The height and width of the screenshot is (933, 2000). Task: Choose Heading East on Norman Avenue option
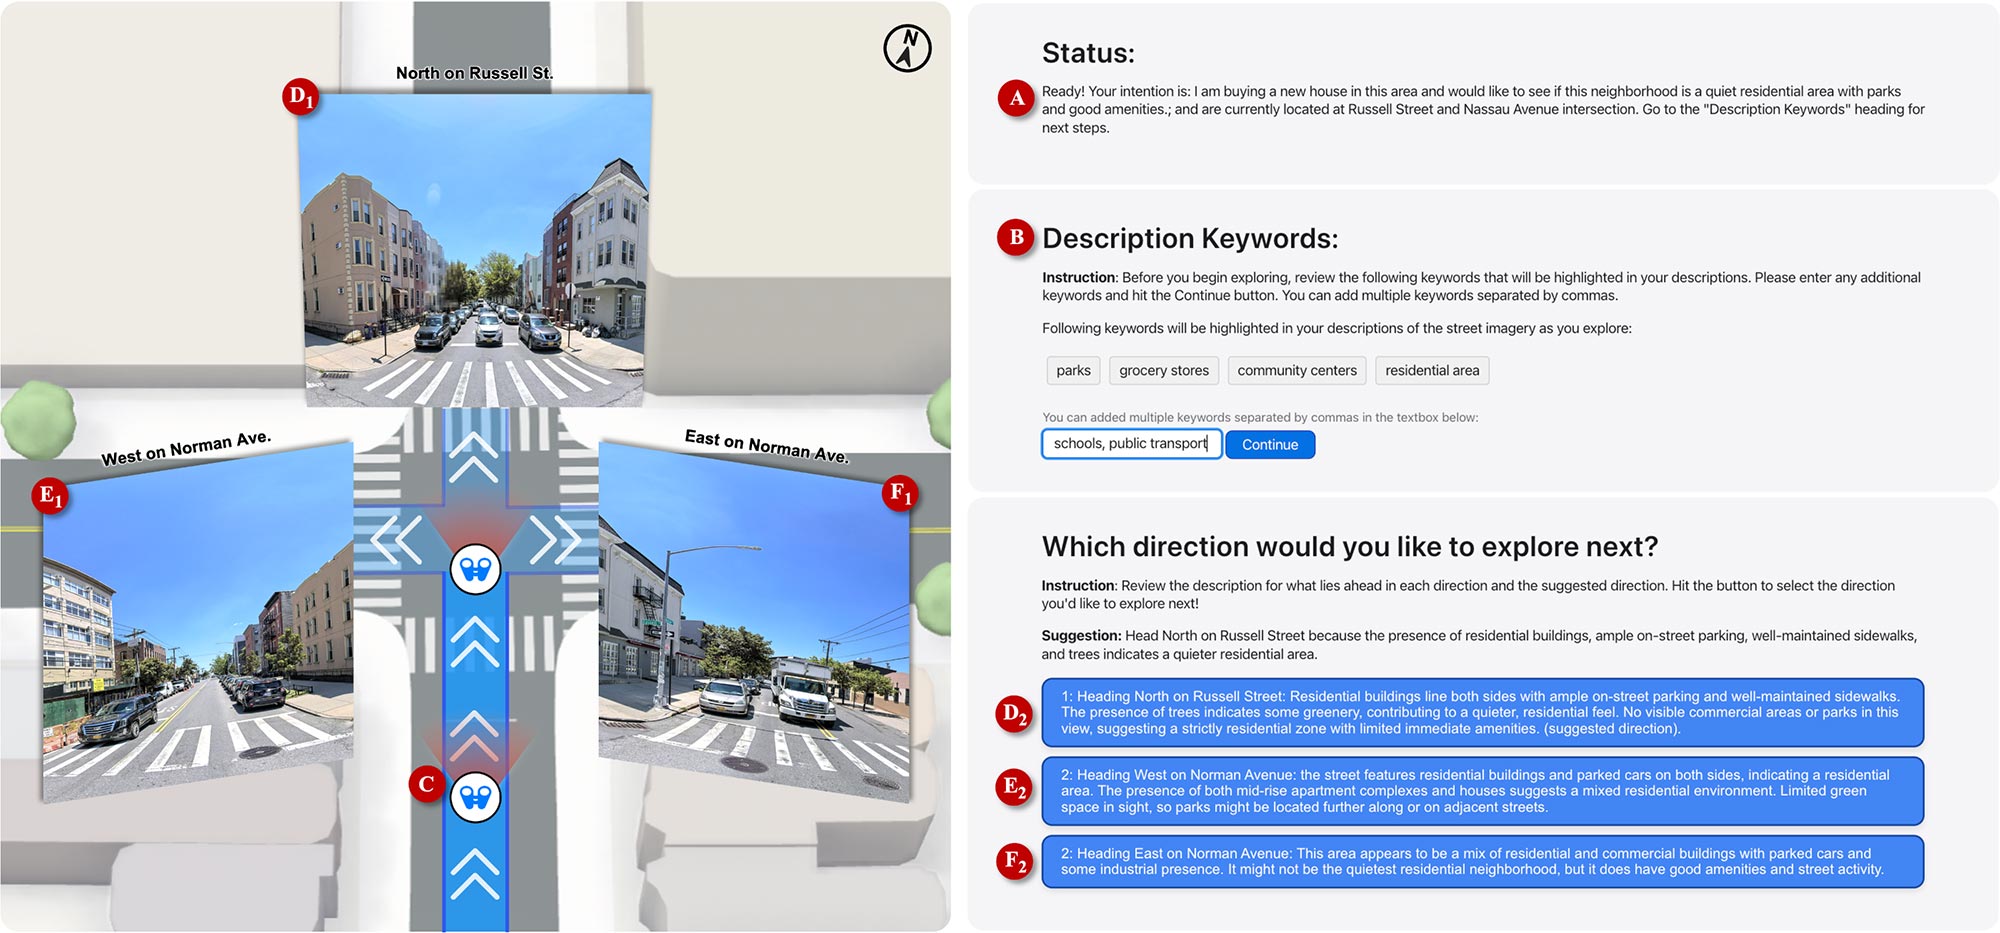pos(1482,861)
